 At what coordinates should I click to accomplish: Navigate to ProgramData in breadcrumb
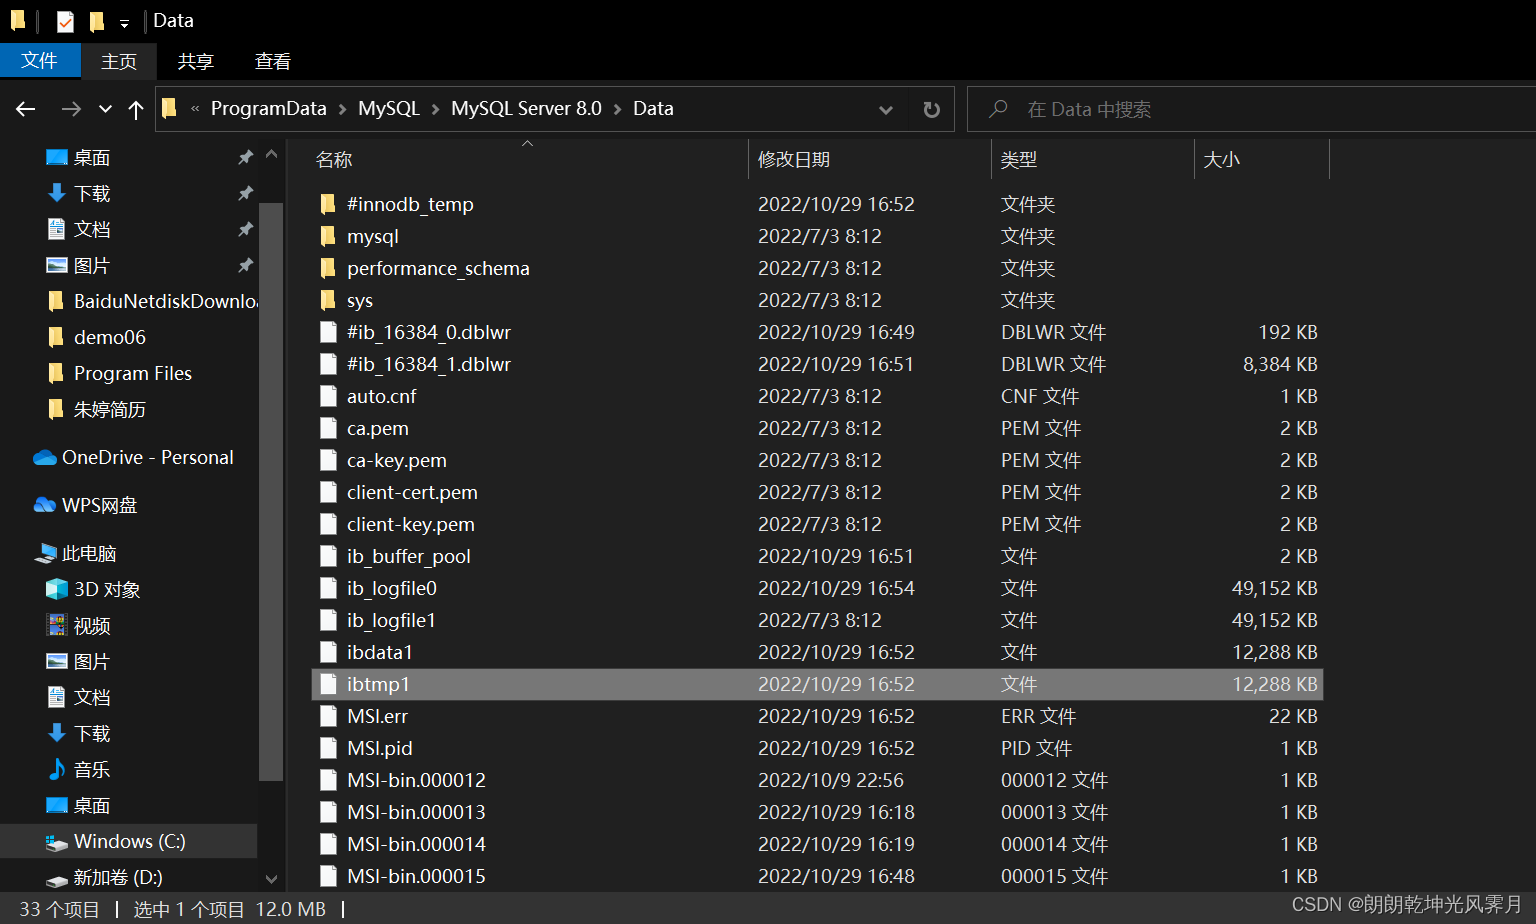[x=268, y=108]
